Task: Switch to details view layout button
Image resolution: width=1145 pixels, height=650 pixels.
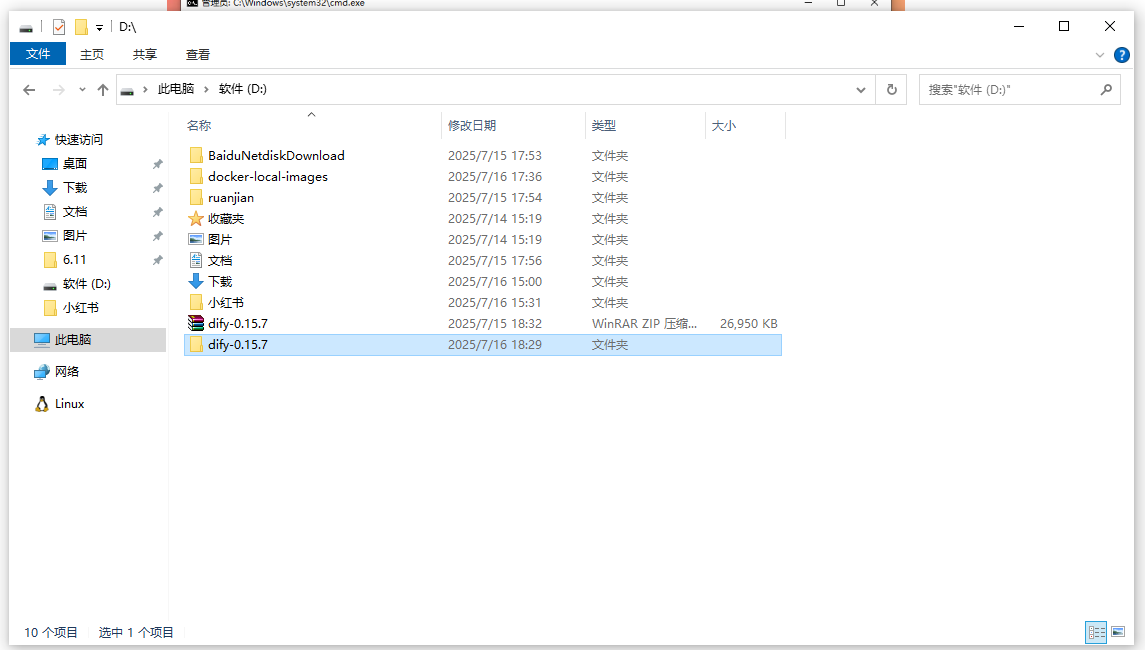Action: click(1096, 632)
